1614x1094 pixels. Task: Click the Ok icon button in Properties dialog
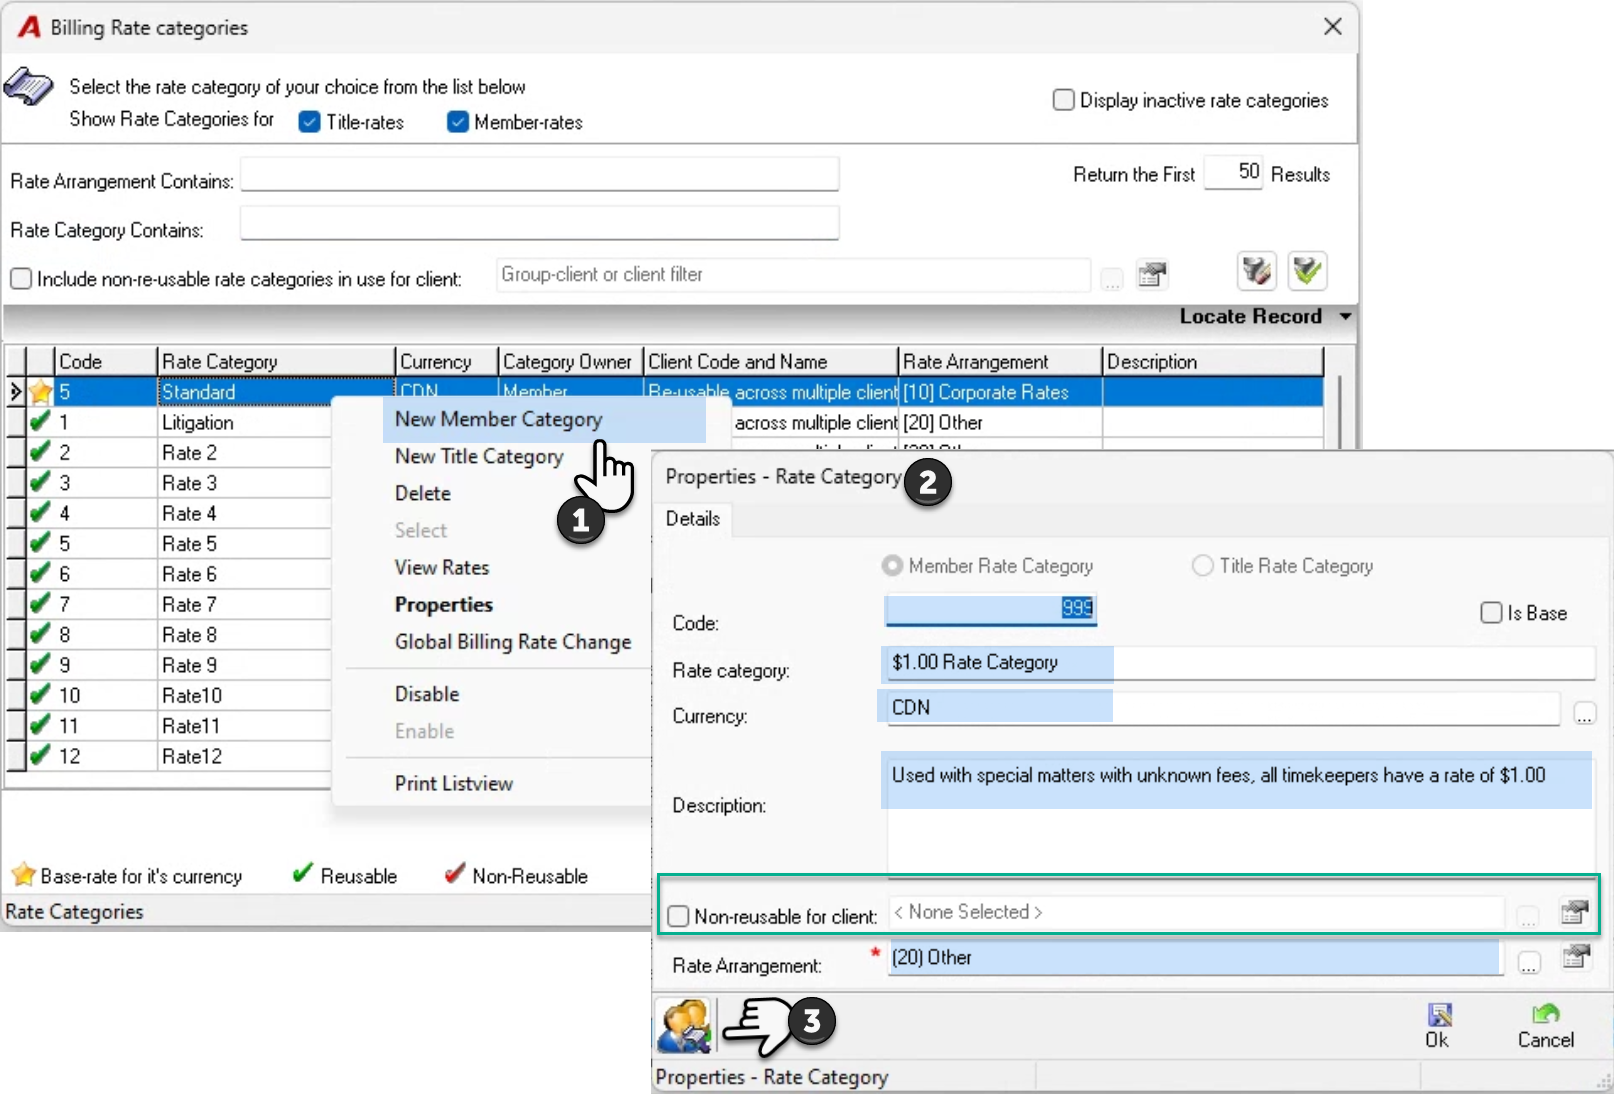[1438, 1025]
